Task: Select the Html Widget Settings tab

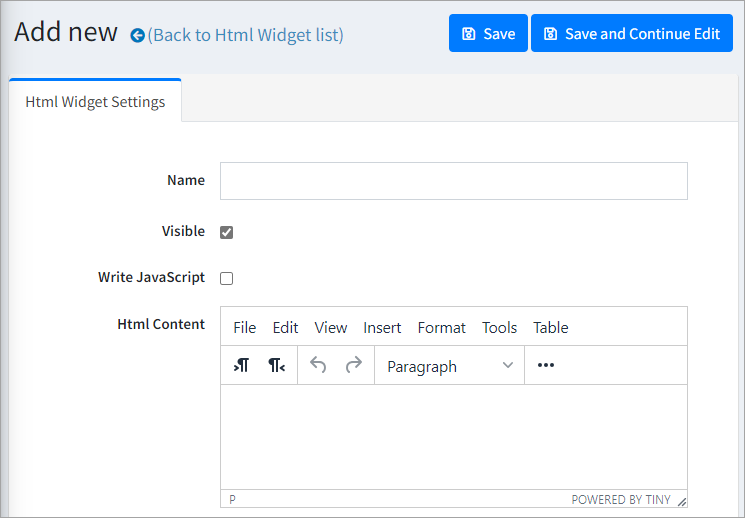Action: 95,102
